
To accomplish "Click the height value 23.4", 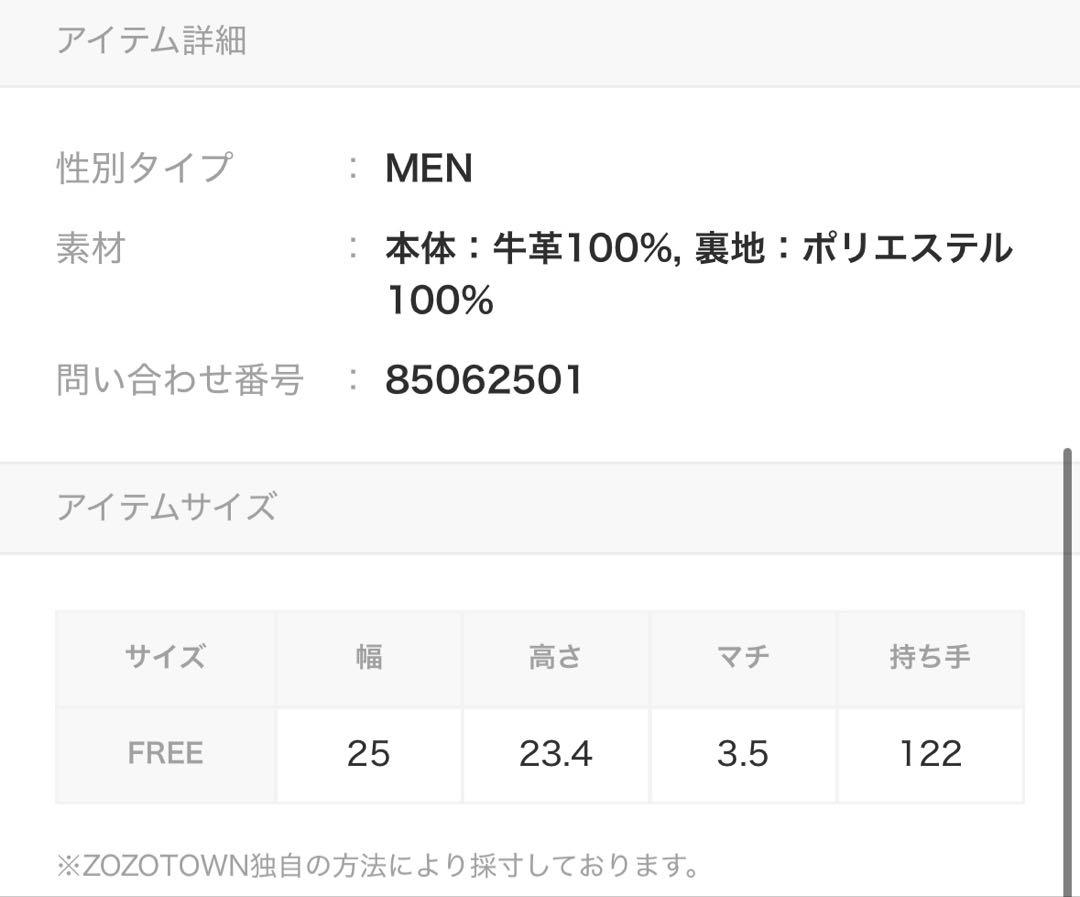I will pyautogui.click(x=556, y=754).
